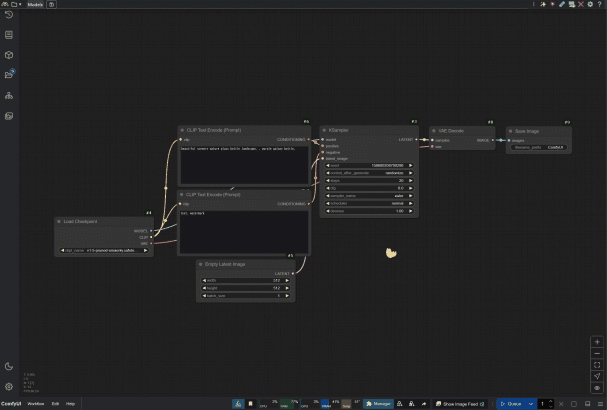The image size is (607, 410).
Task: Open the workflows folder icon with badge
Action: click(x=9, y=74)
